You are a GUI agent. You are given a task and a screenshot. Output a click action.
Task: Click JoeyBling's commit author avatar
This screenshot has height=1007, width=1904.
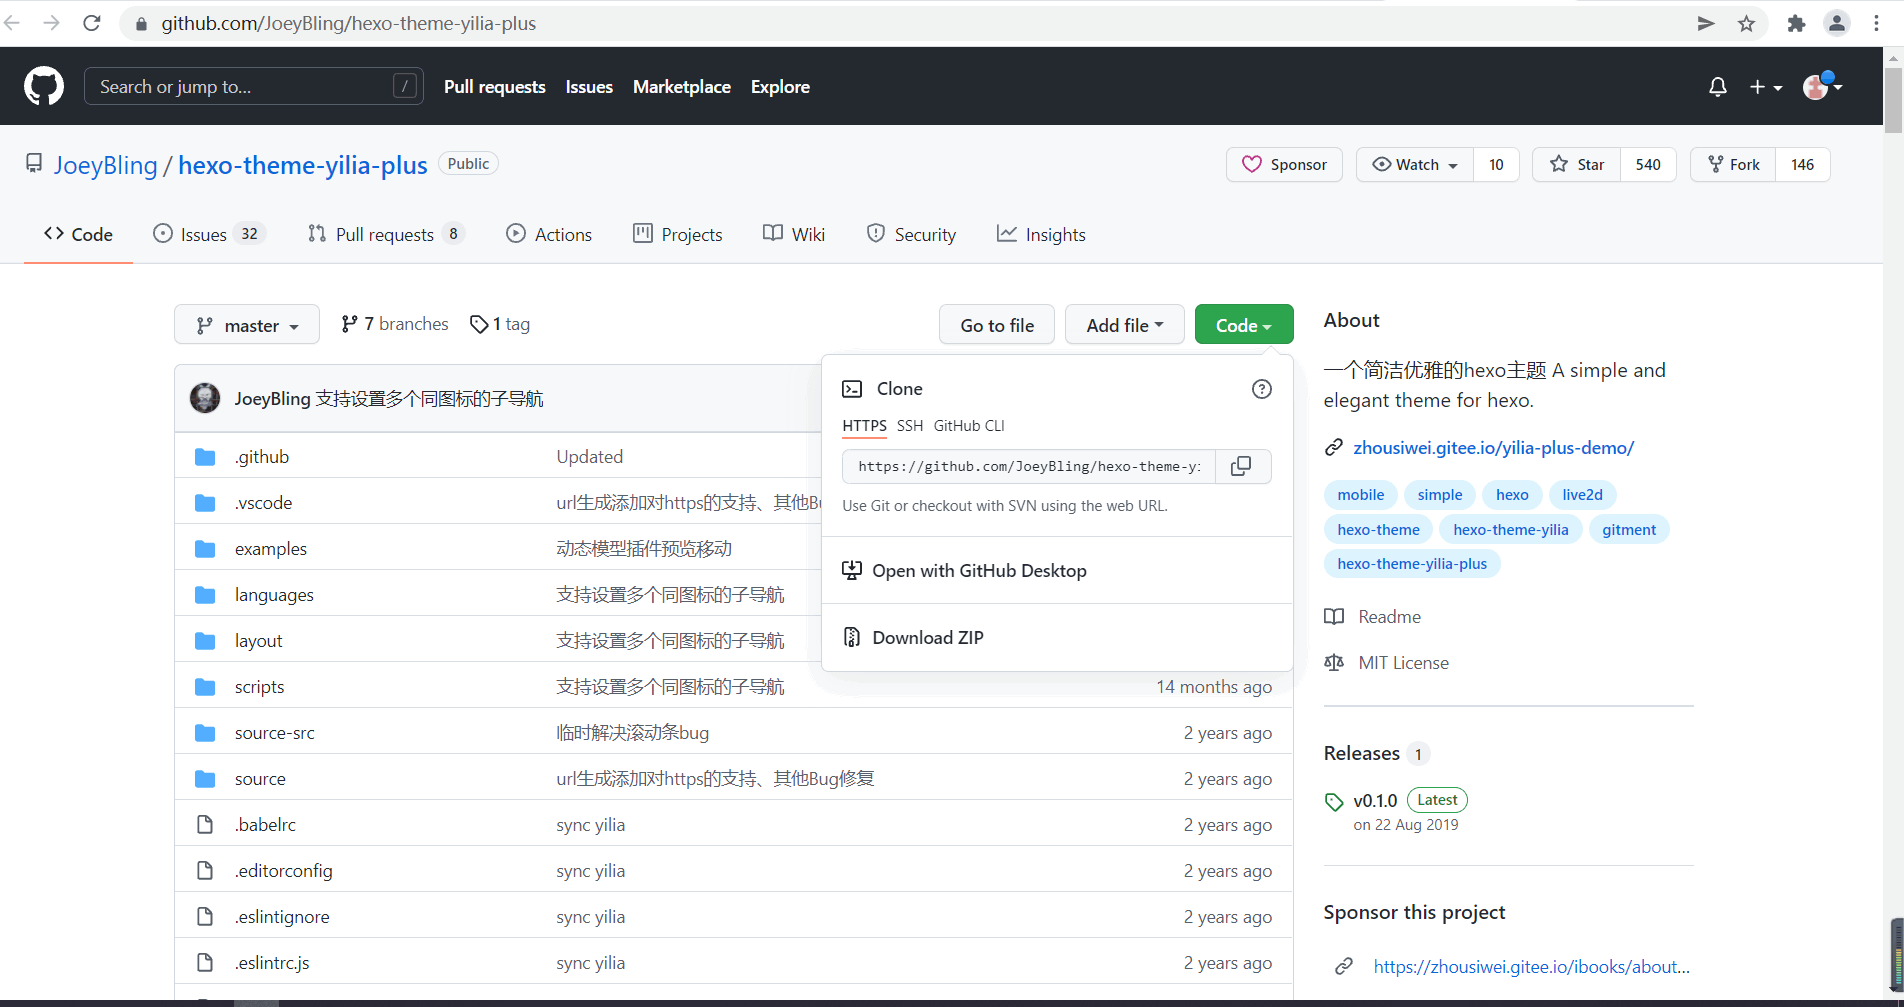click(x=205, y=398)
